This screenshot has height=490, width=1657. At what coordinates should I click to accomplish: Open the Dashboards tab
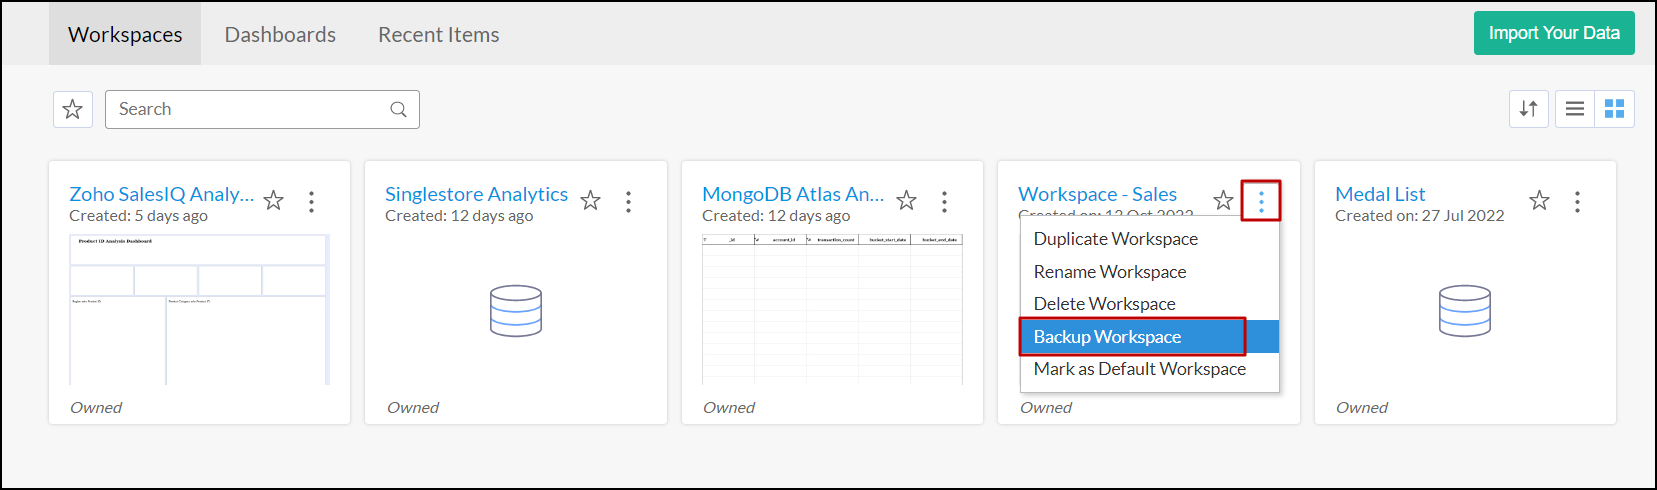[x=280, y=35]
